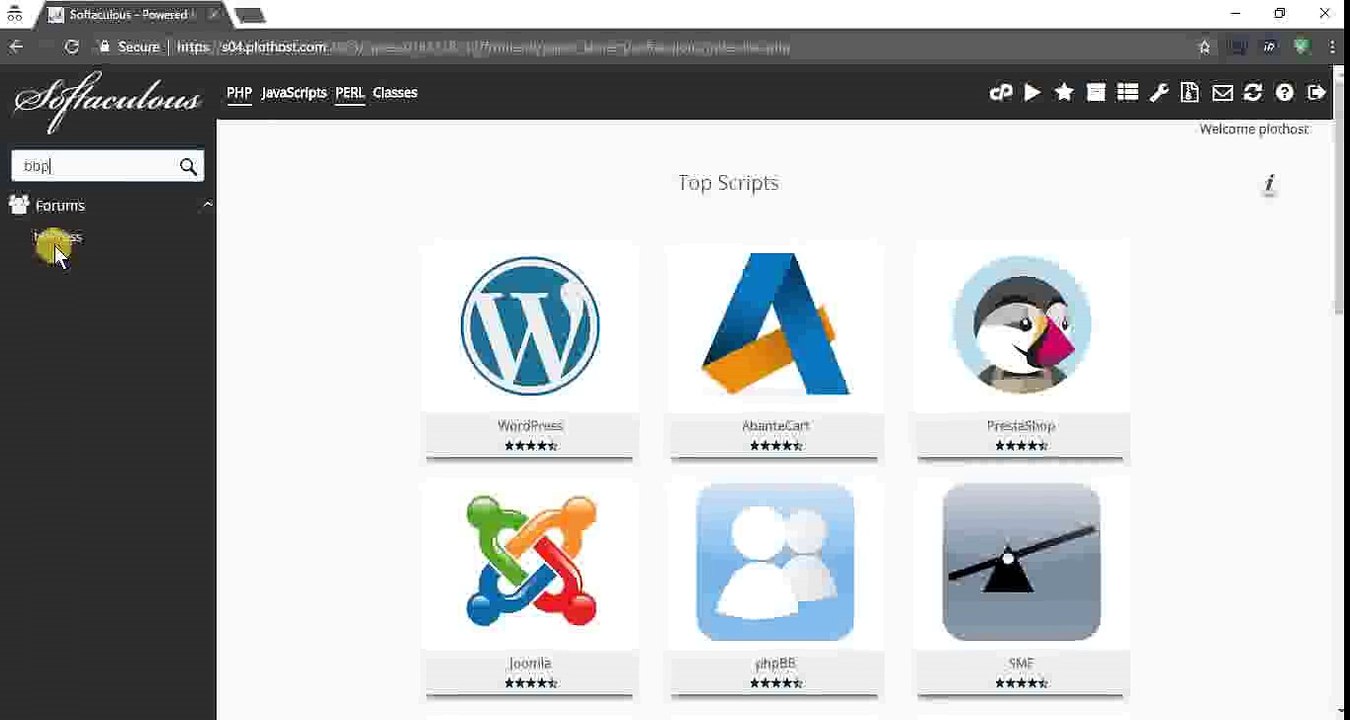
Task: Click the green shield extension icon
Action: pos(1301,46)
